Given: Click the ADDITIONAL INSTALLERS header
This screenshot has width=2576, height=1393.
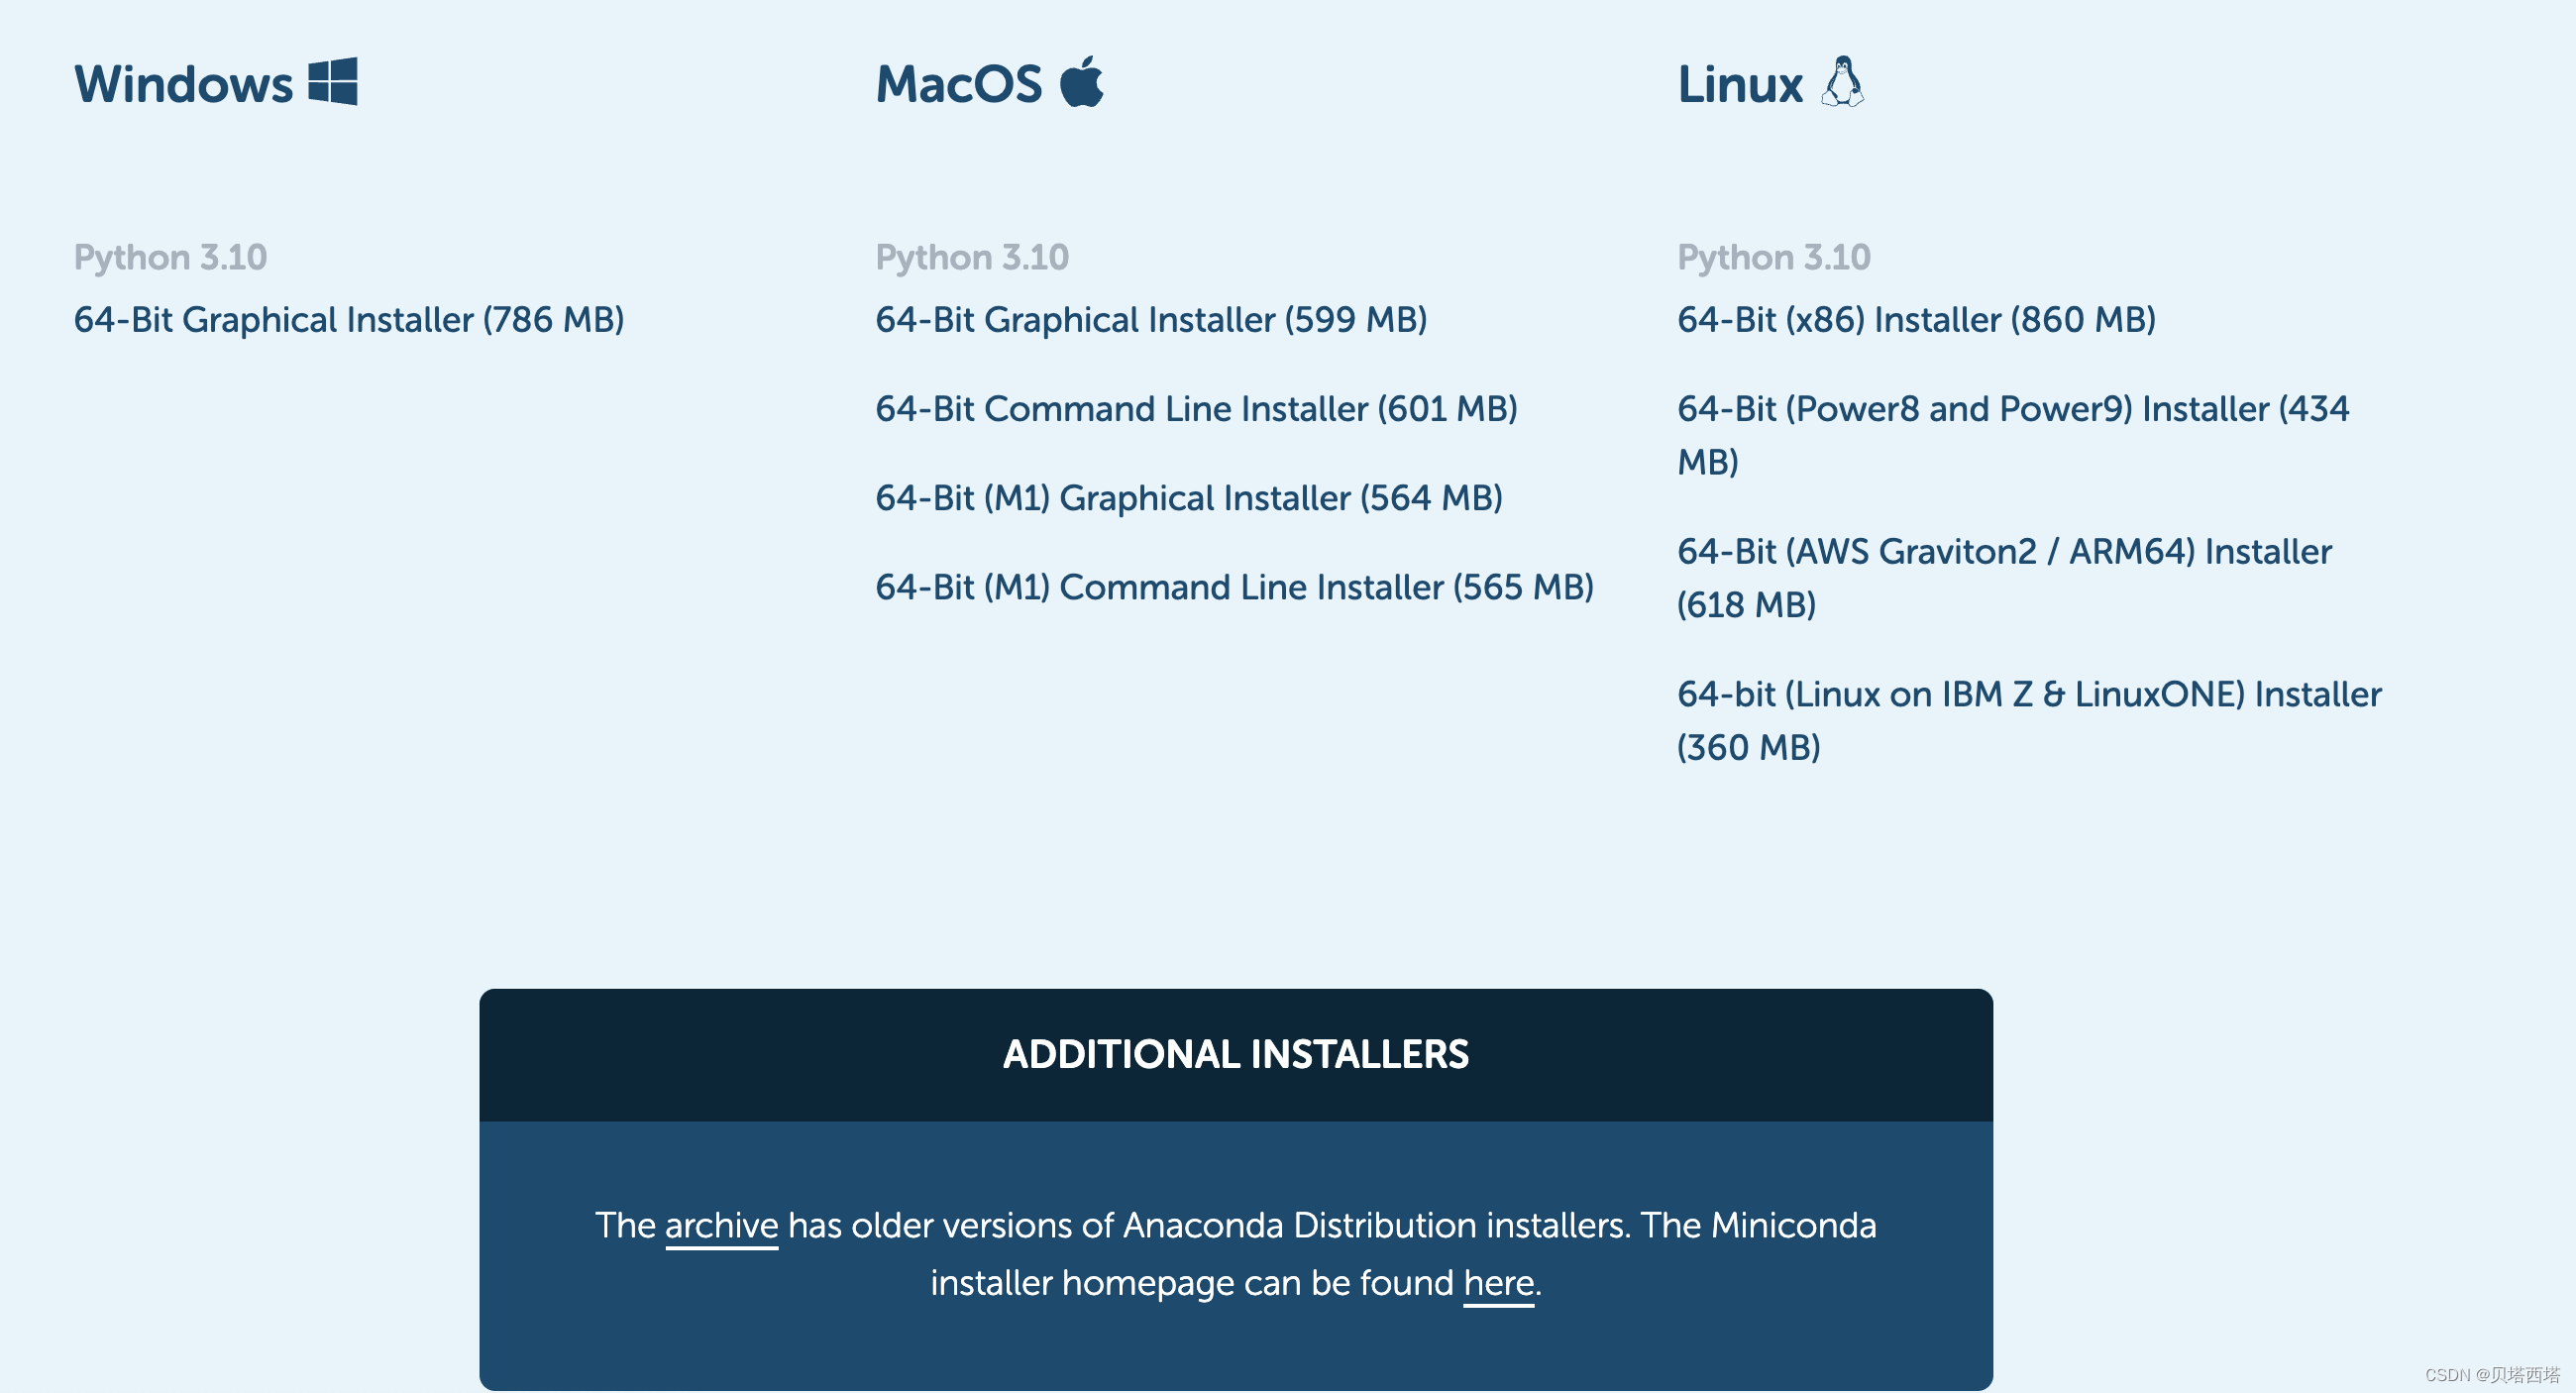Looking at the screenshot, I should tap(1236, 1055).
